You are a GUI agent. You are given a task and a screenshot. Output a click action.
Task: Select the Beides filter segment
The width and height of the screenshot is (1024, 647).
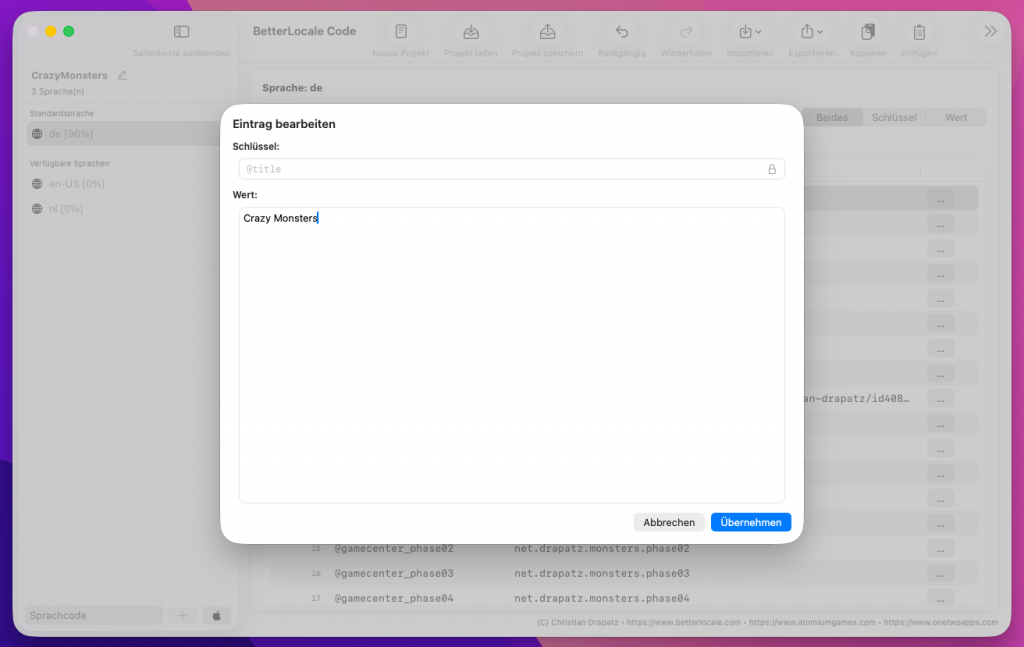click(x=832, y=117)
